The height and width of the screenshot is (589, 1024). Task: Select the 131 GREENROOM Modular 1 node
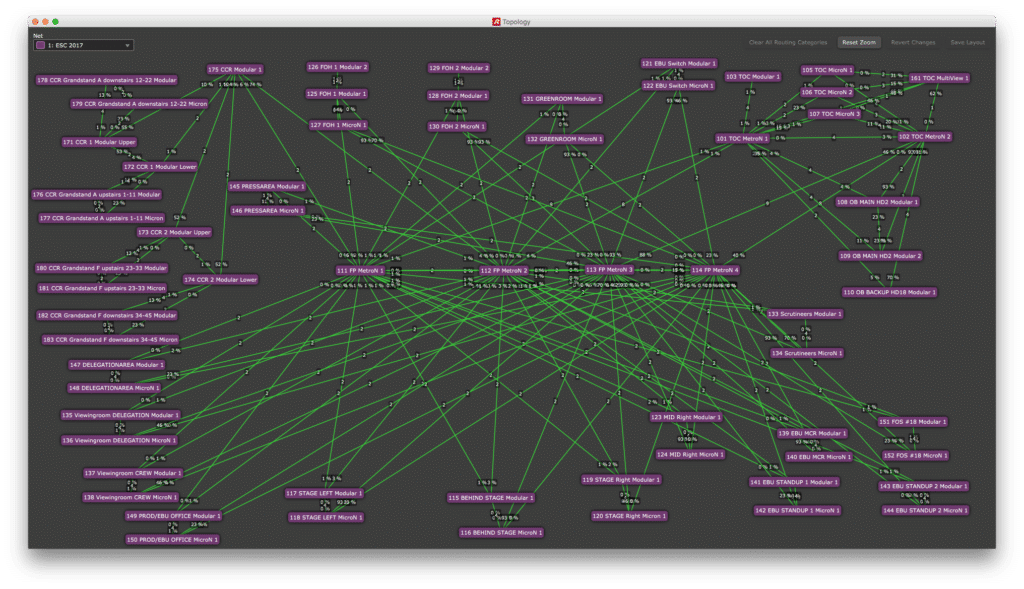coord(561,99)
